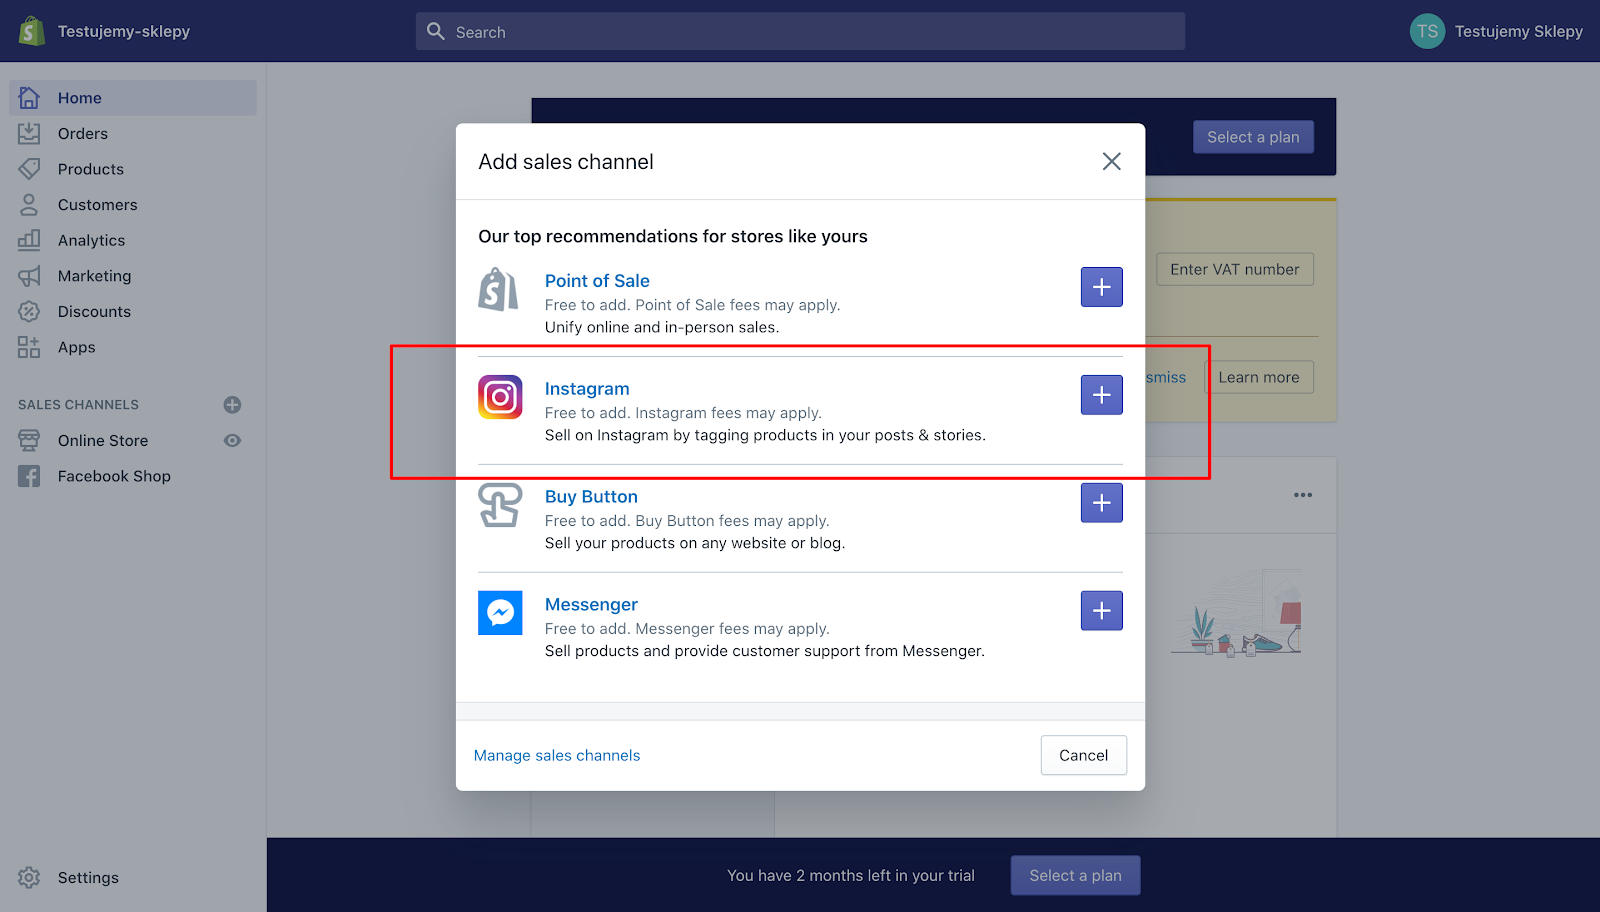Click the Instagram logo icon

pos(500,397)
